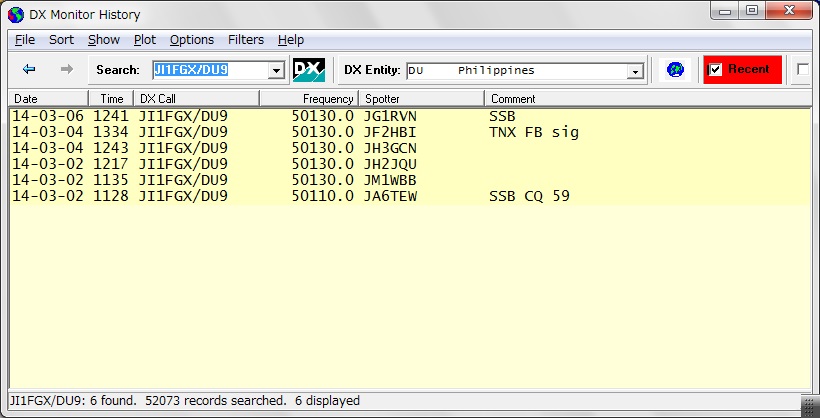
Task: Click the DX Monitor History title icon
Action: click(16, 15)
